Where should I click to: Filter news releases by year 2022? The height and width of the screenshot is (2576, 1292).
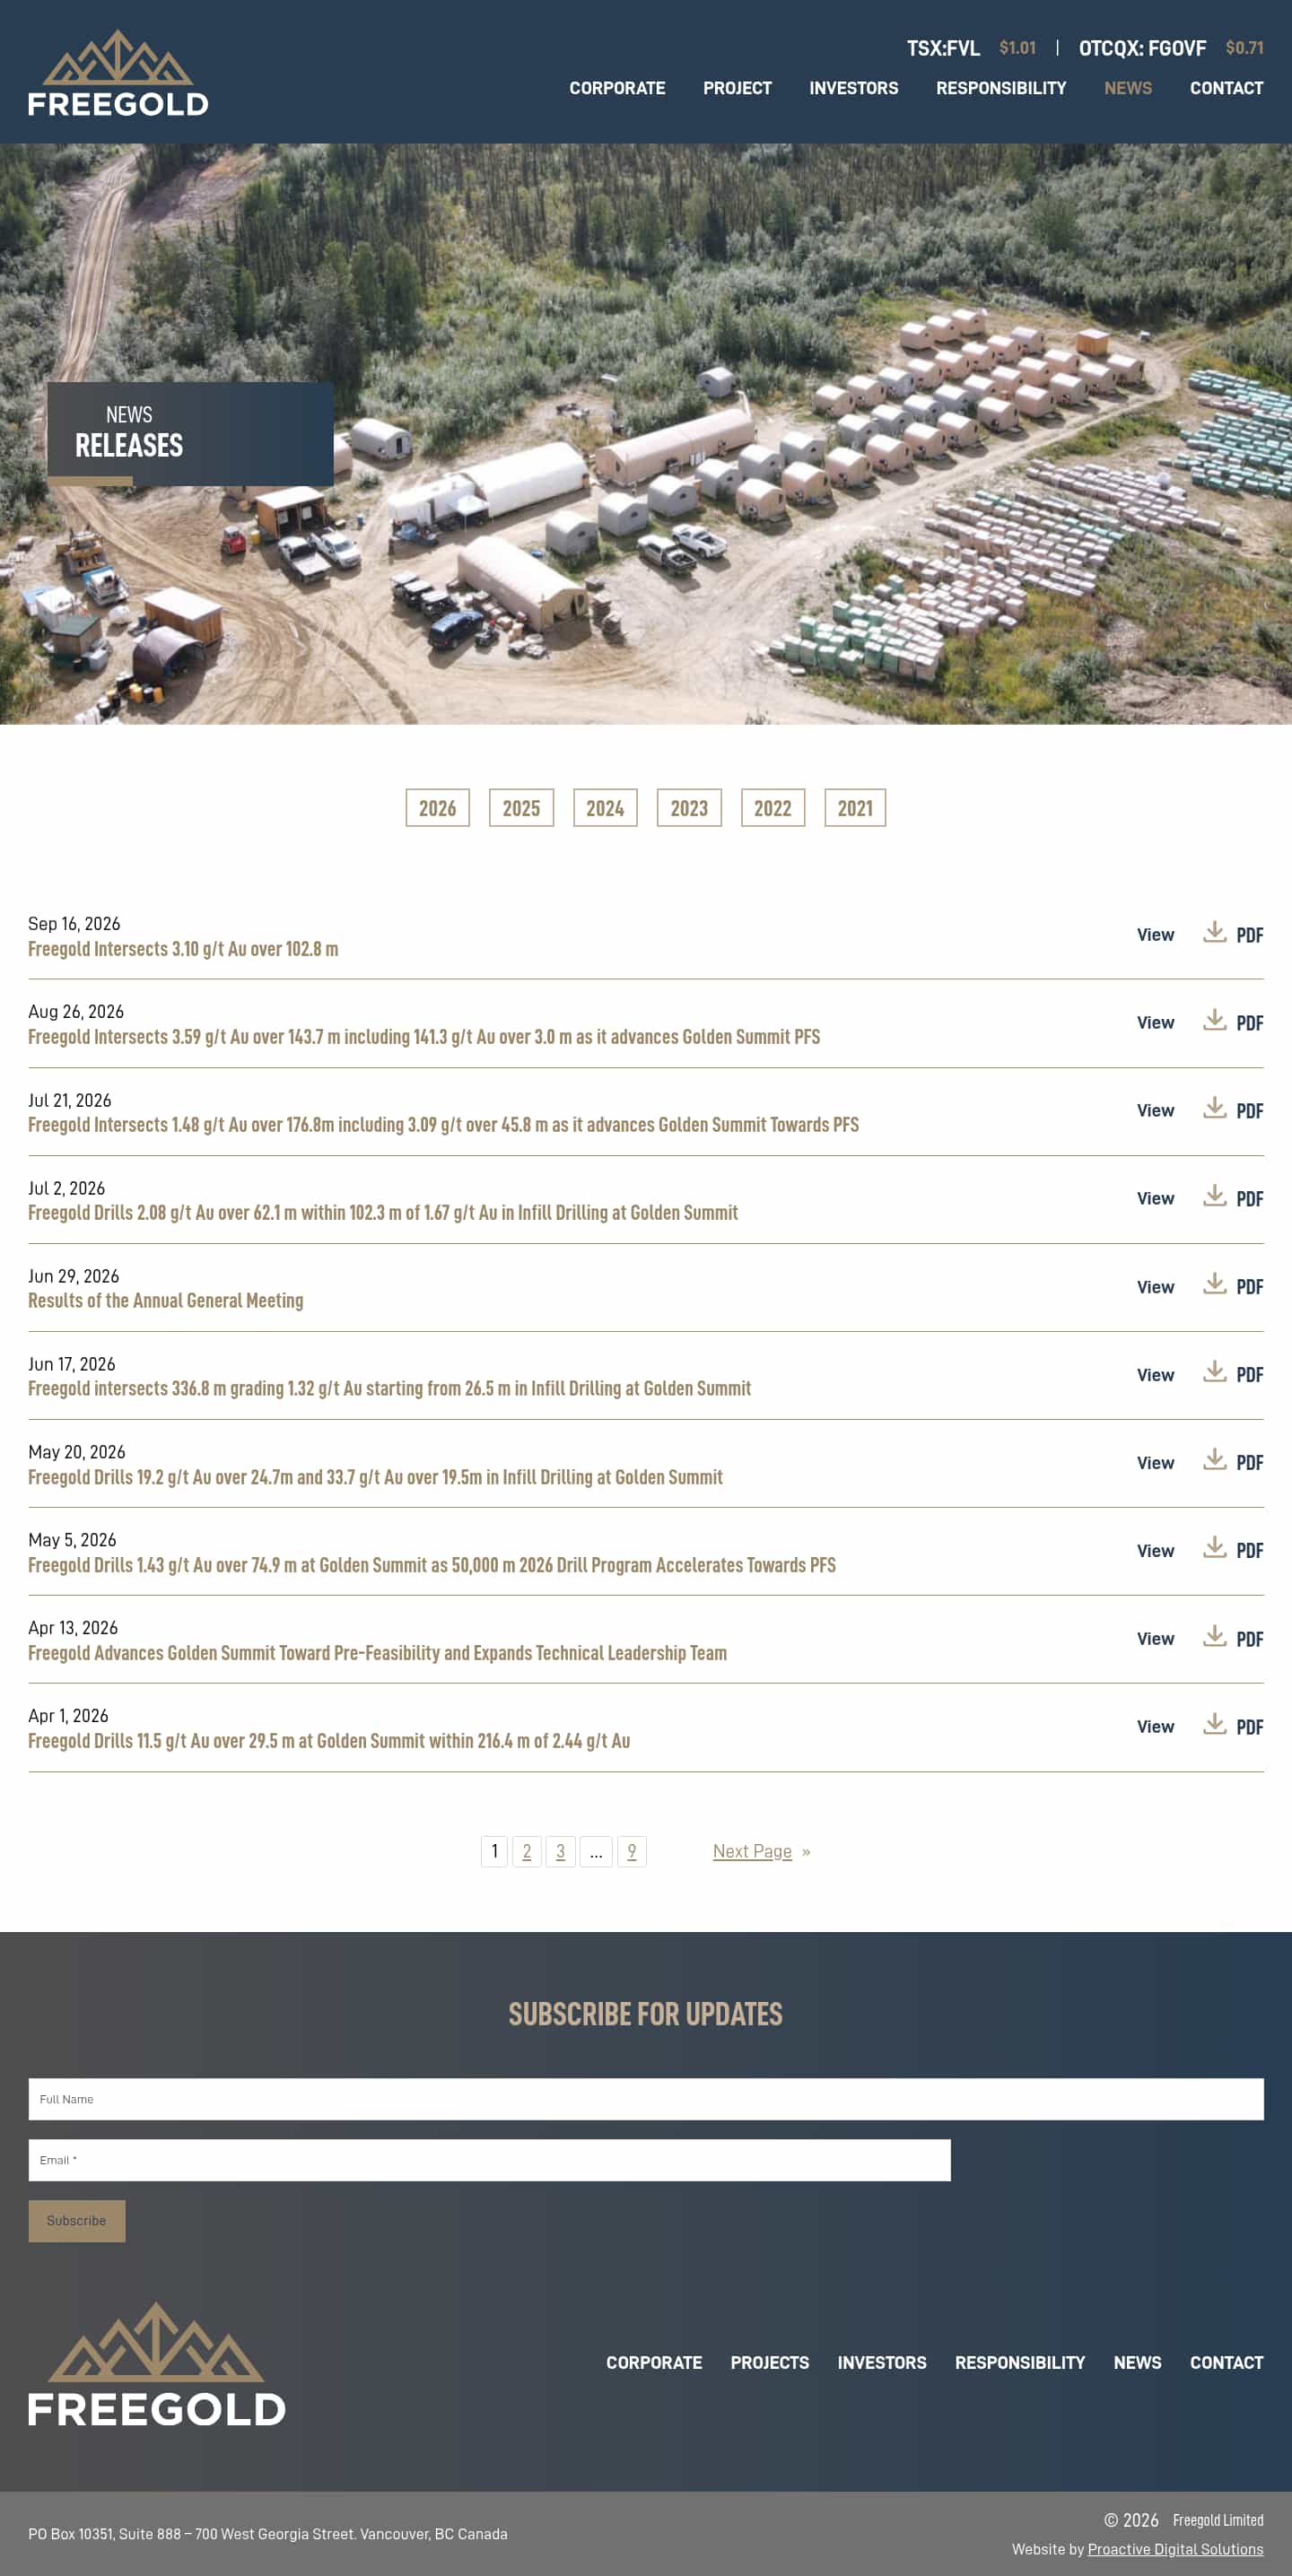(x=773, y=808)
